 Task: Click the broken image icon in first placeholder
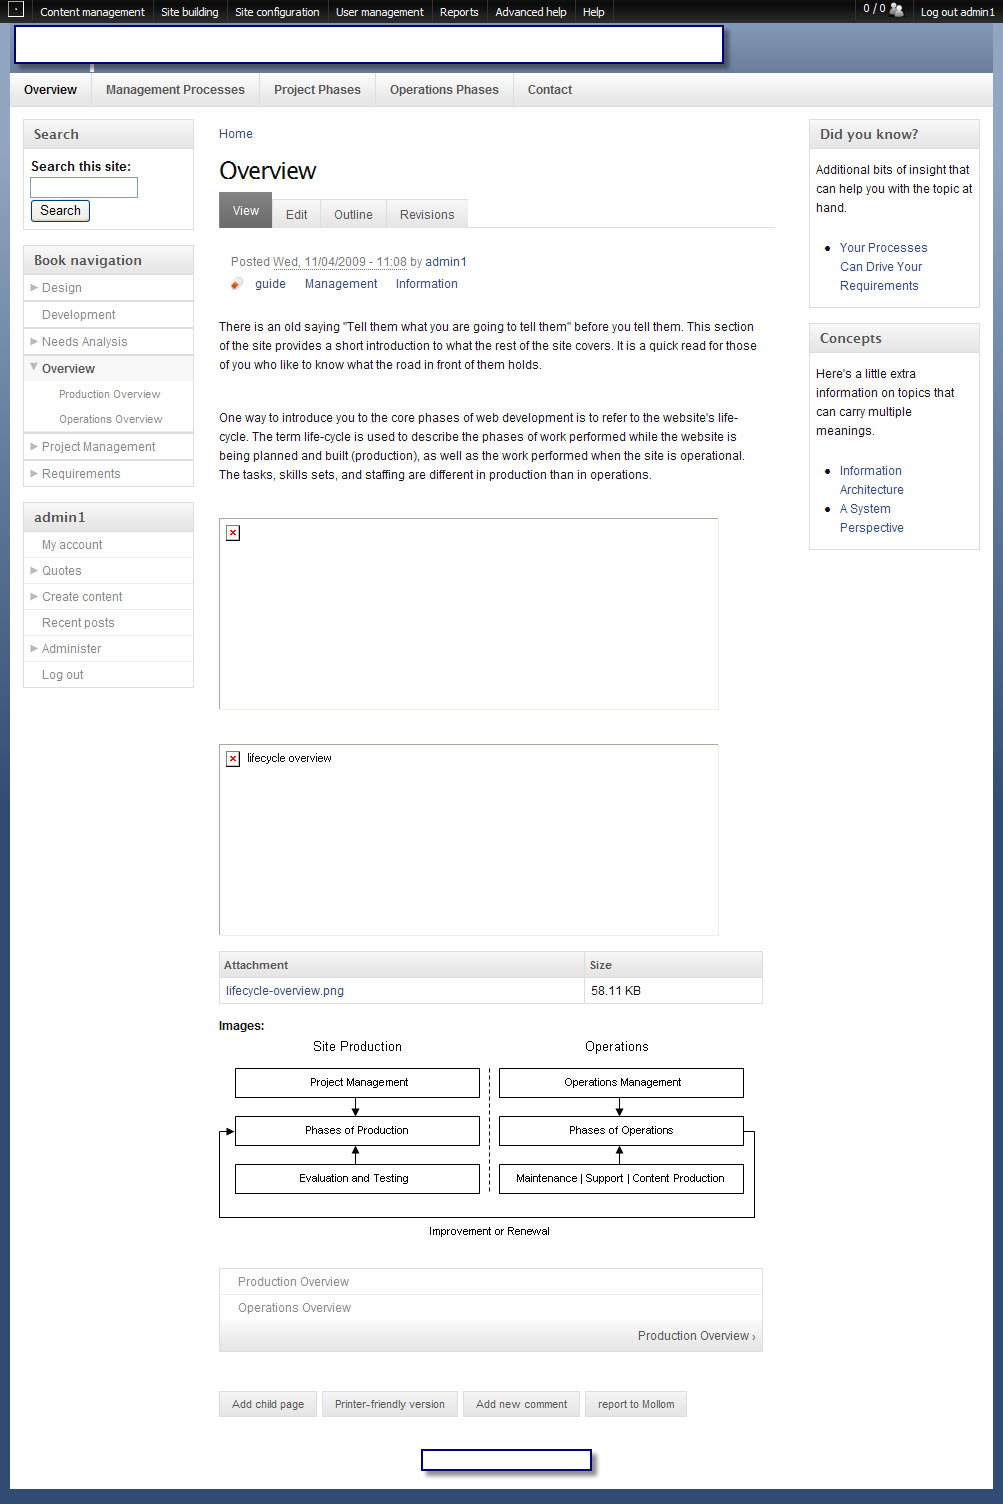(x=233, y=533)
